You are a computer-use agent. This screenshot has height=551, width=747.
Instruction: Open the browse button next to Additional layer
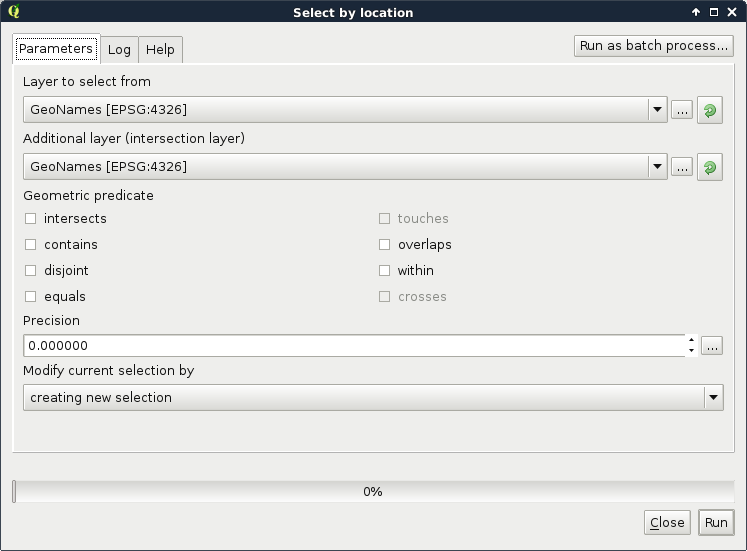point(682,167)
